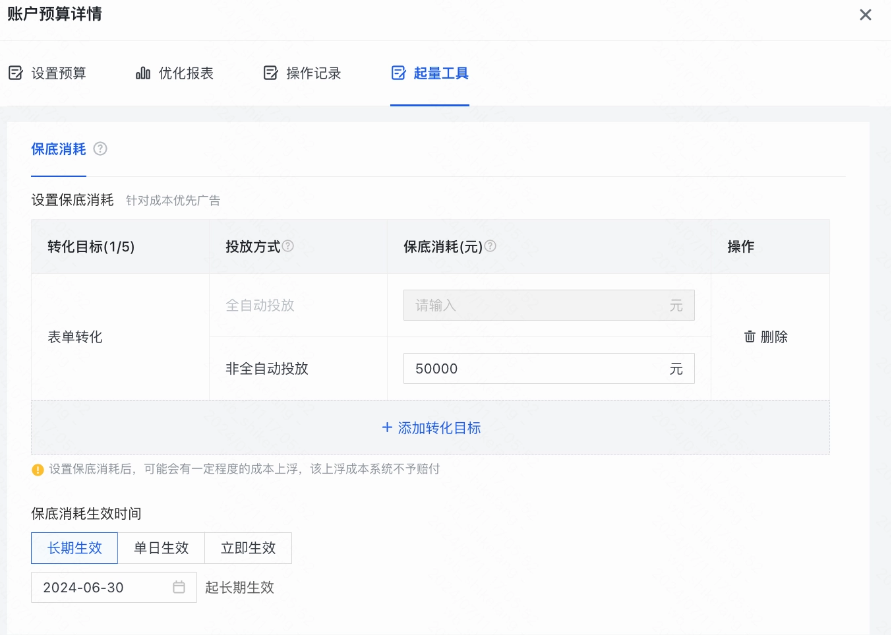Click the help icon beside 投放方式 column

(x=289, y=244)
